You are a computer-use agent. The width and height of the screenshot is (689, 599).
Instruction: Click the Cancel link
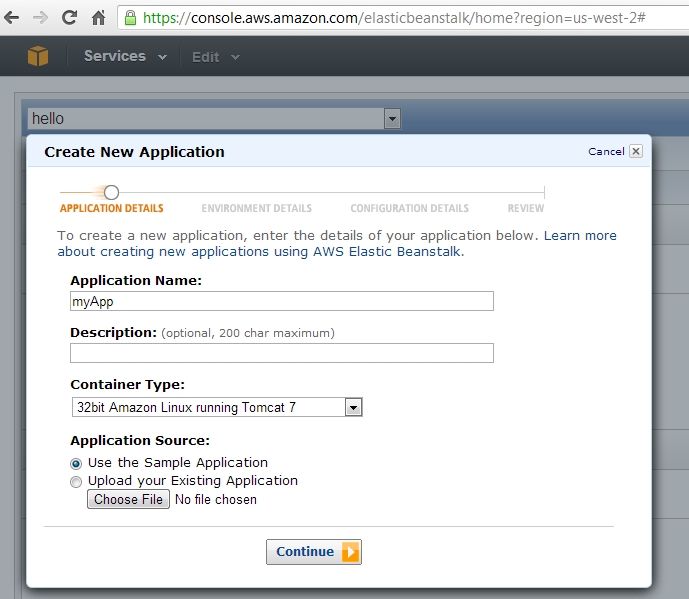point(606,152)
